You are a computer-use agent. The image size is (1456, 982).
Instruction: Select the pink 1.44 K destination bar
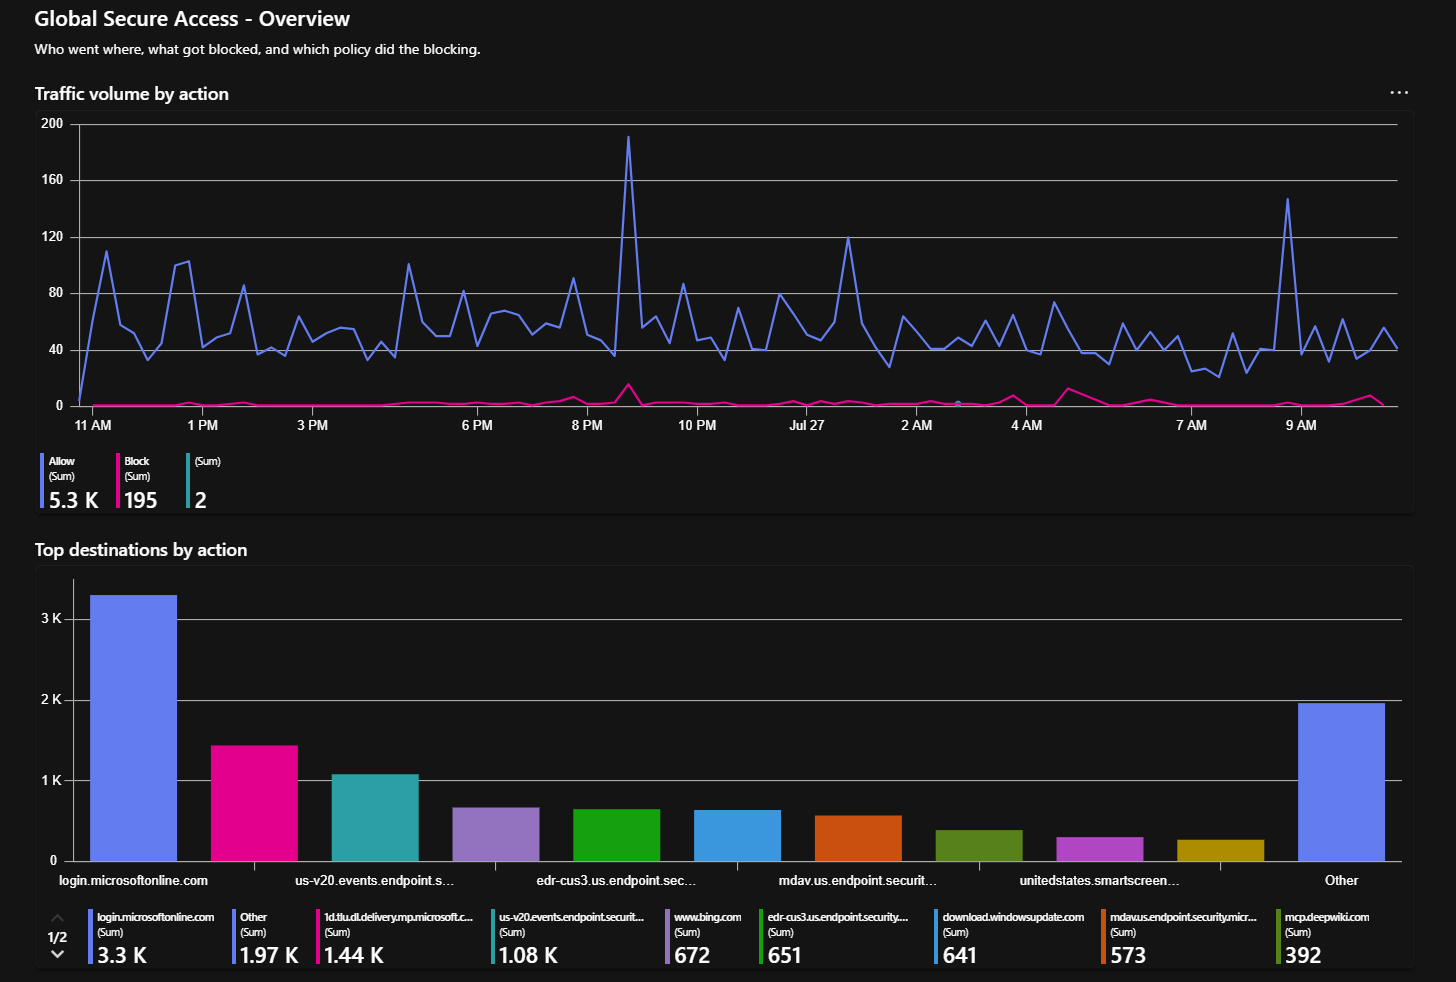click(x=254, y=803)
